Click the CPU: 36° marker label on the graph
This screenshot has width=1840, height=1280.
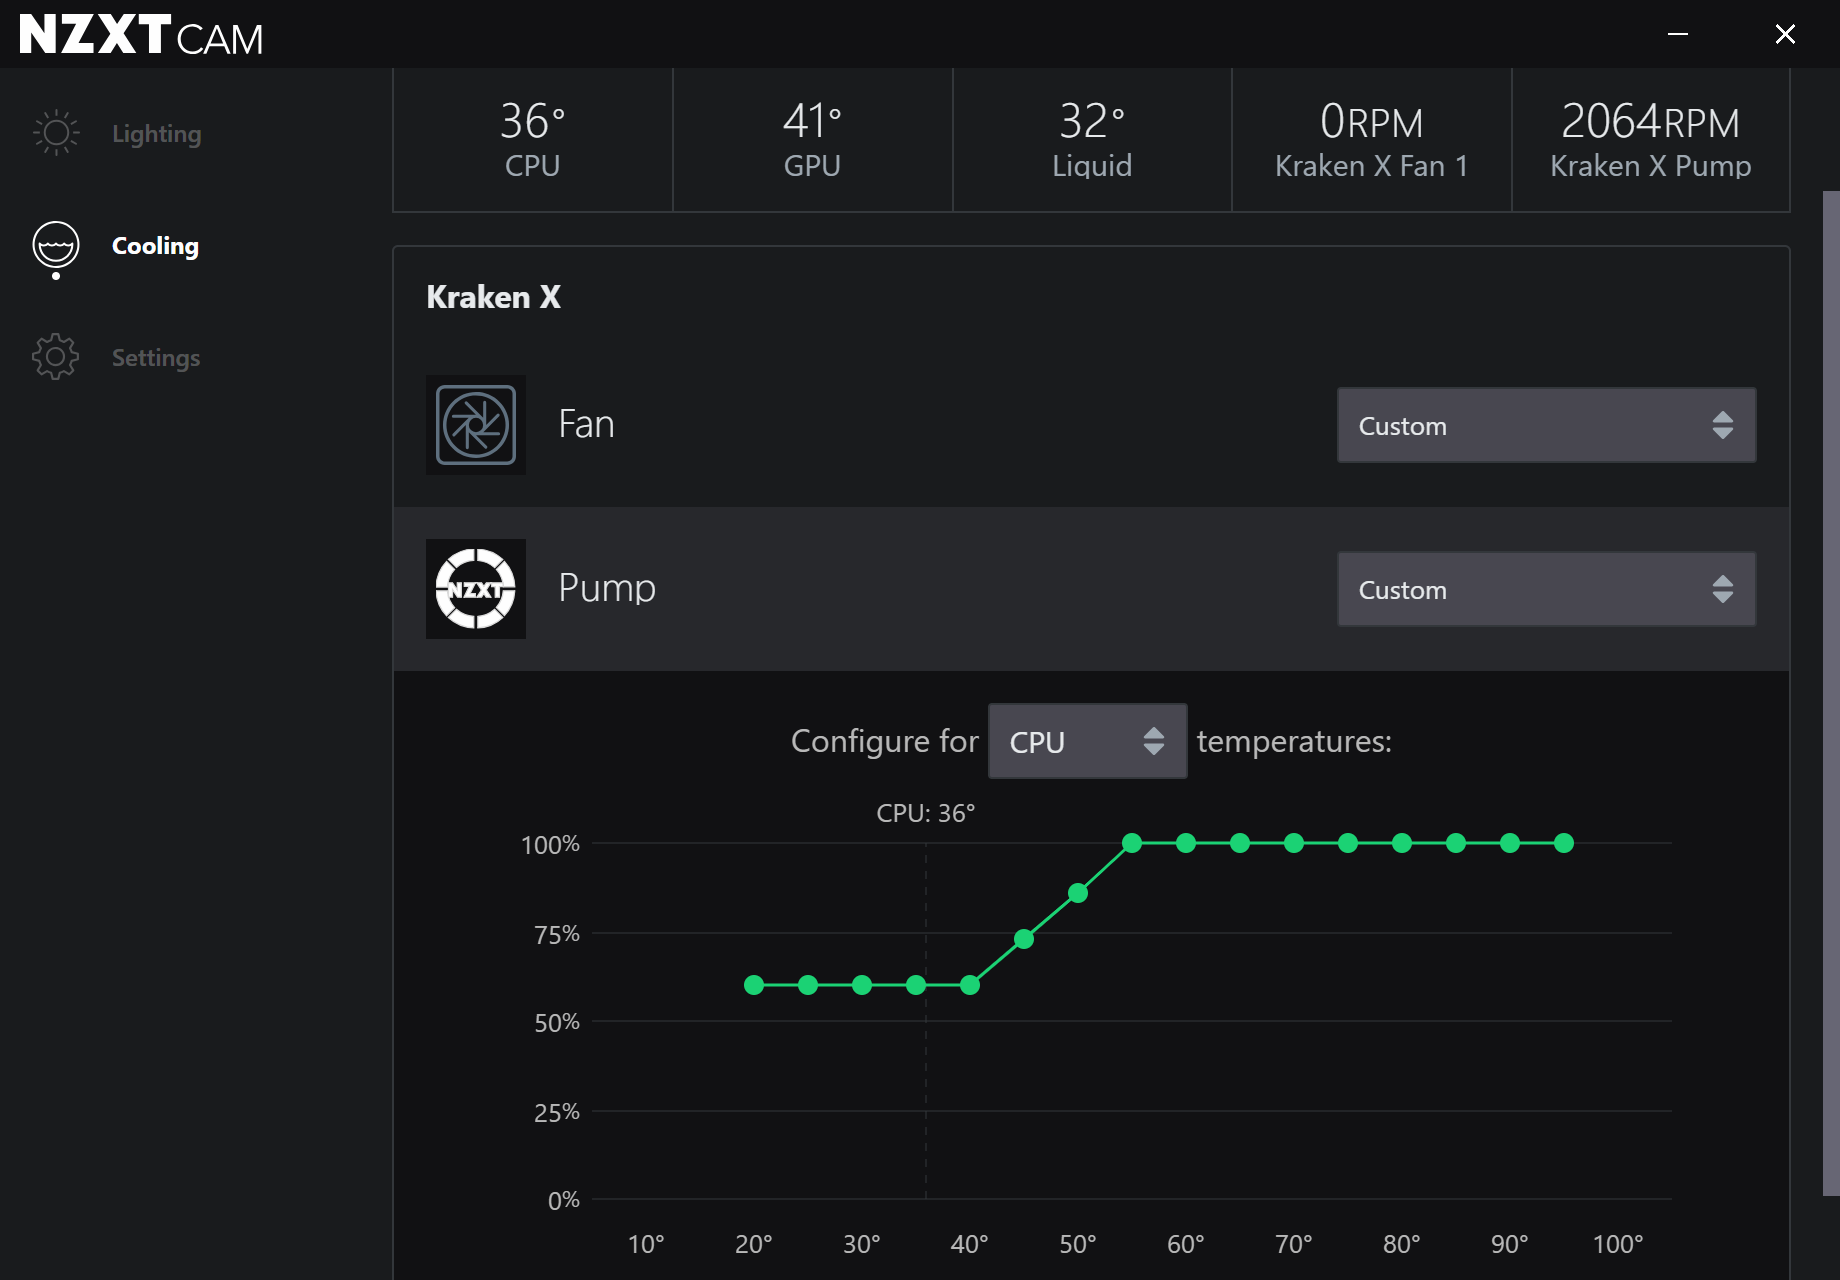(926, 813)
